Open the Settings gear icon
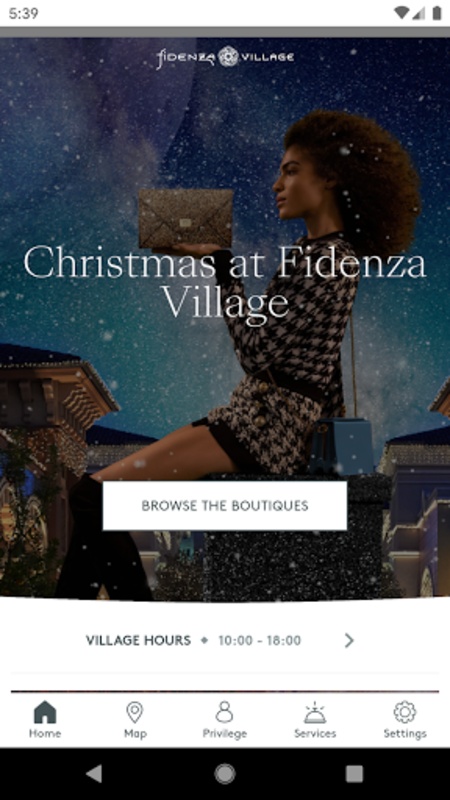The width and height of the screenshot is (450, 800). click(x=405, y=712)
